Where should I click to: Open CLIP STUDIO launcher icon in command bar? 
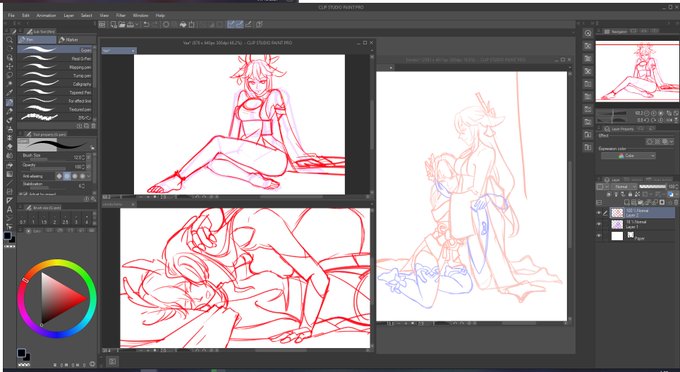tap(101, 25)
